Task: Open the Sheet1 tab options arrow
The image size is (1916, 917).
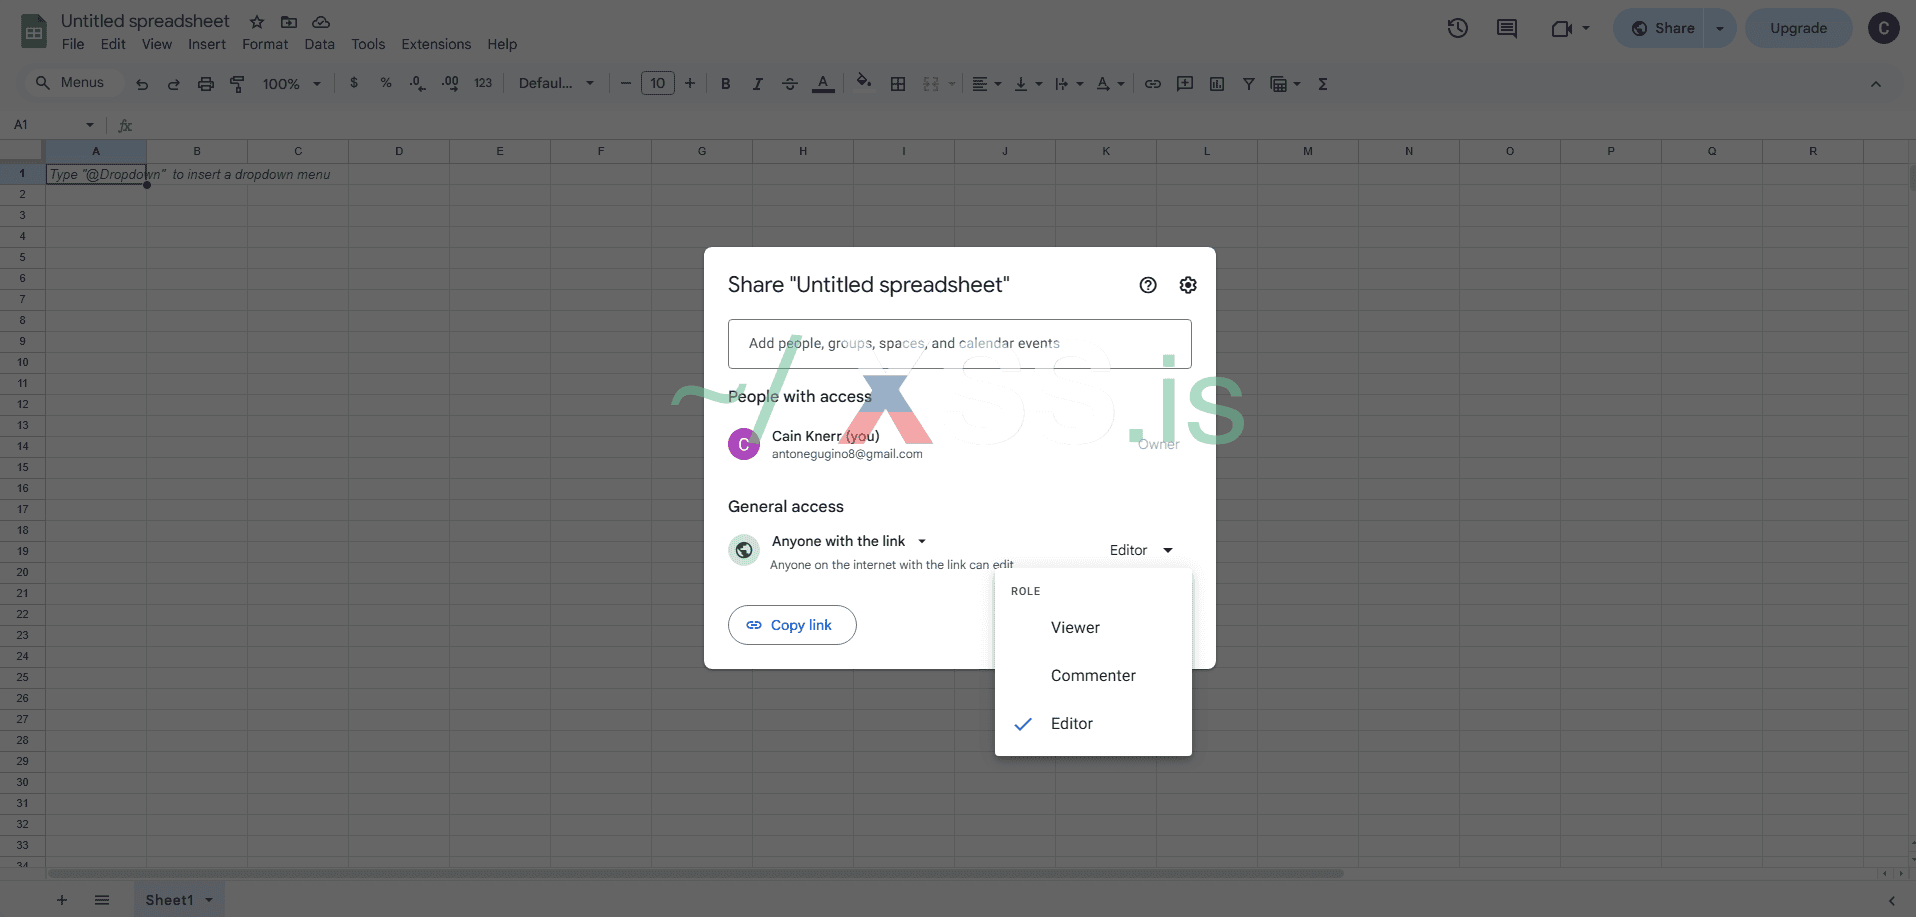Action: point(209,900)
